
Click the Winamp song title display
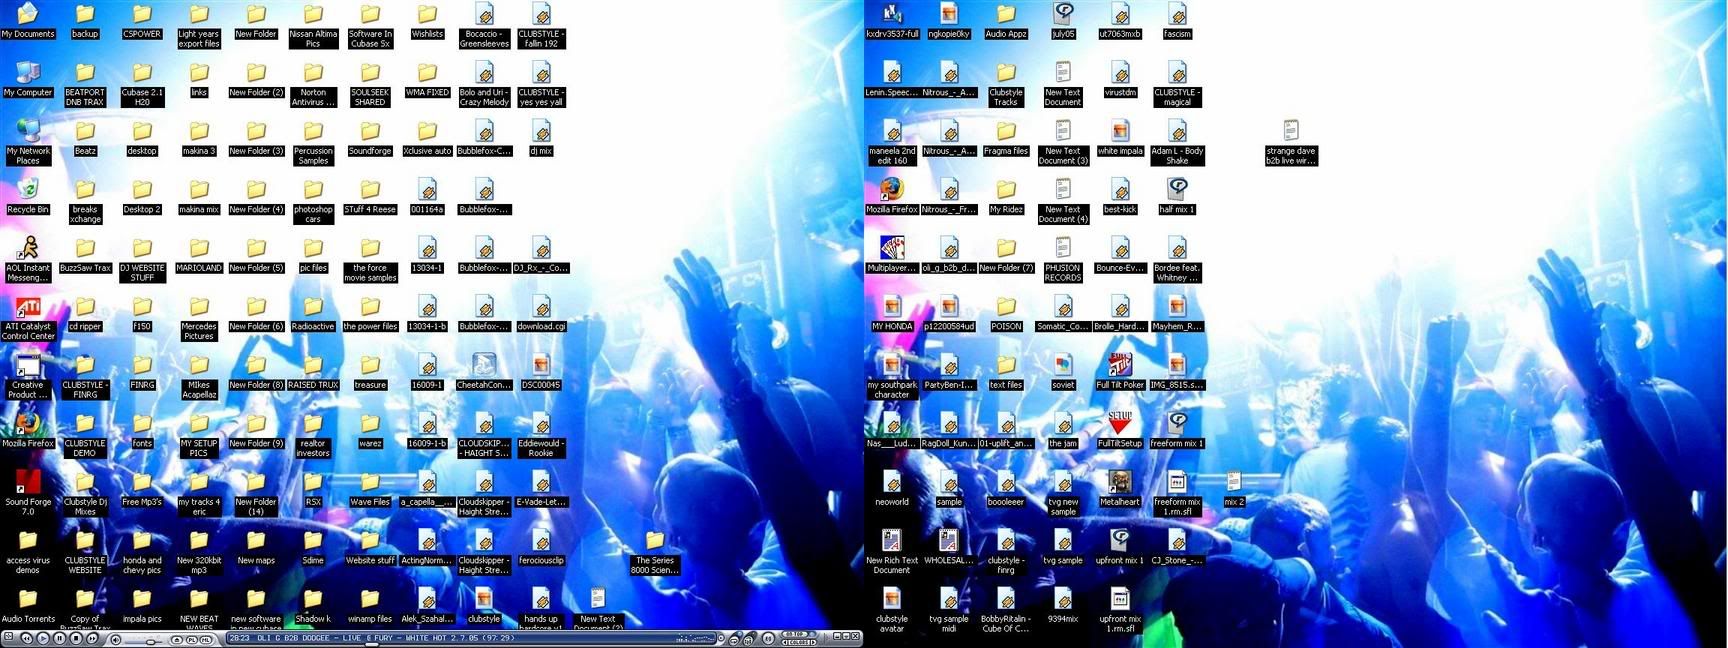tap(385, 637)
